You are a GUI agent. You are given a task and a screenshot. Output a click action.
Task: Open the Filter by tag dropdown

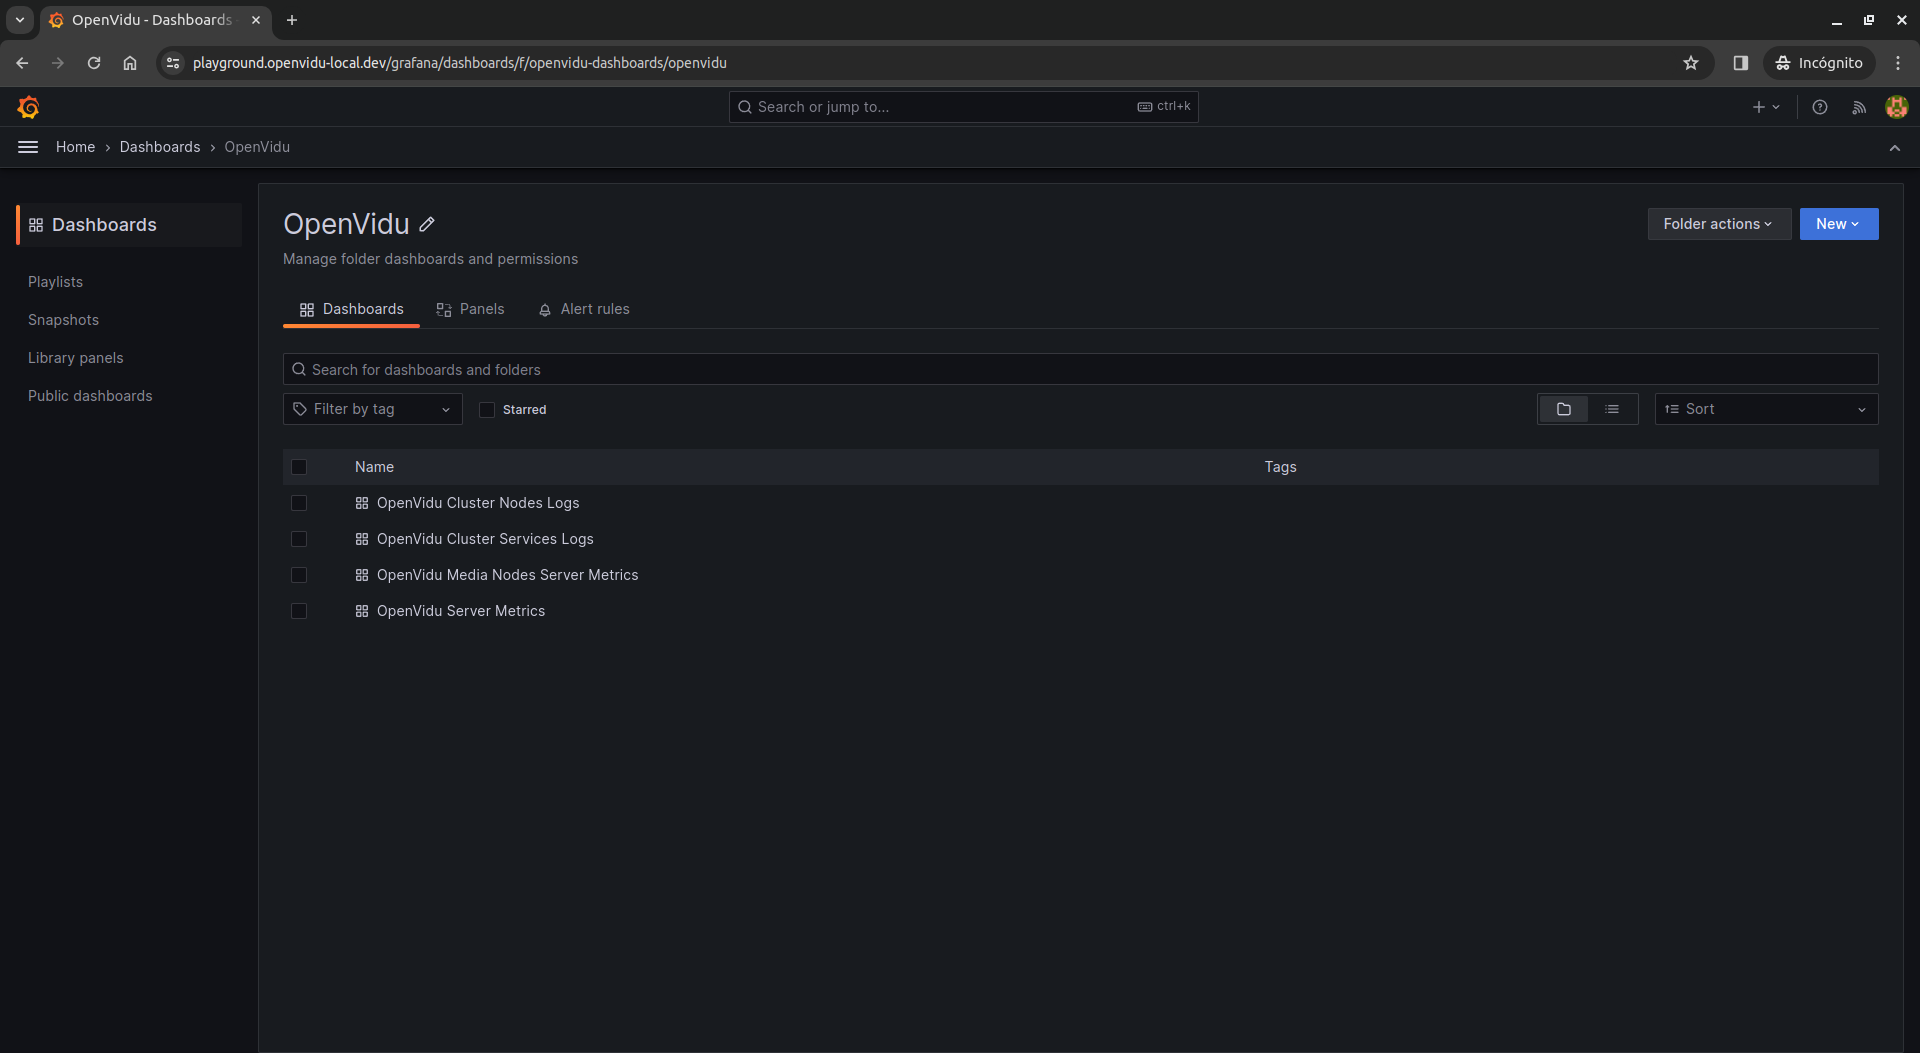[371, 409]
